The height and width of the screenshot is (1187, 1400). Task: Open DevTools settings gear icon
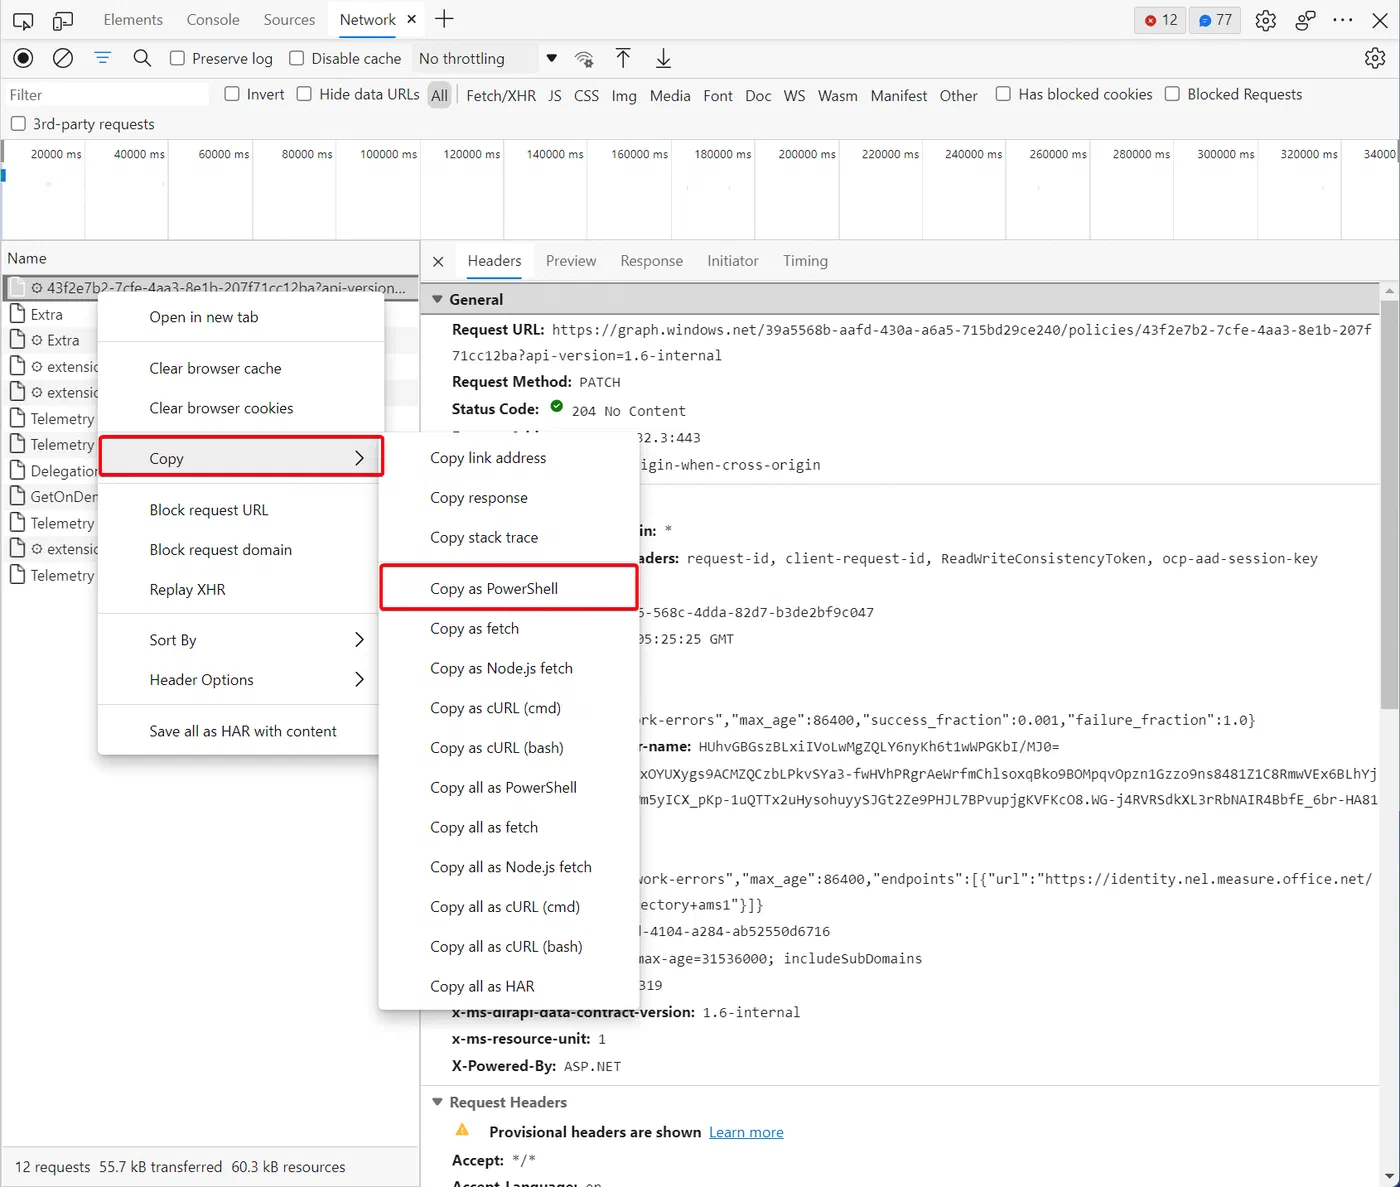(1266, 20)
